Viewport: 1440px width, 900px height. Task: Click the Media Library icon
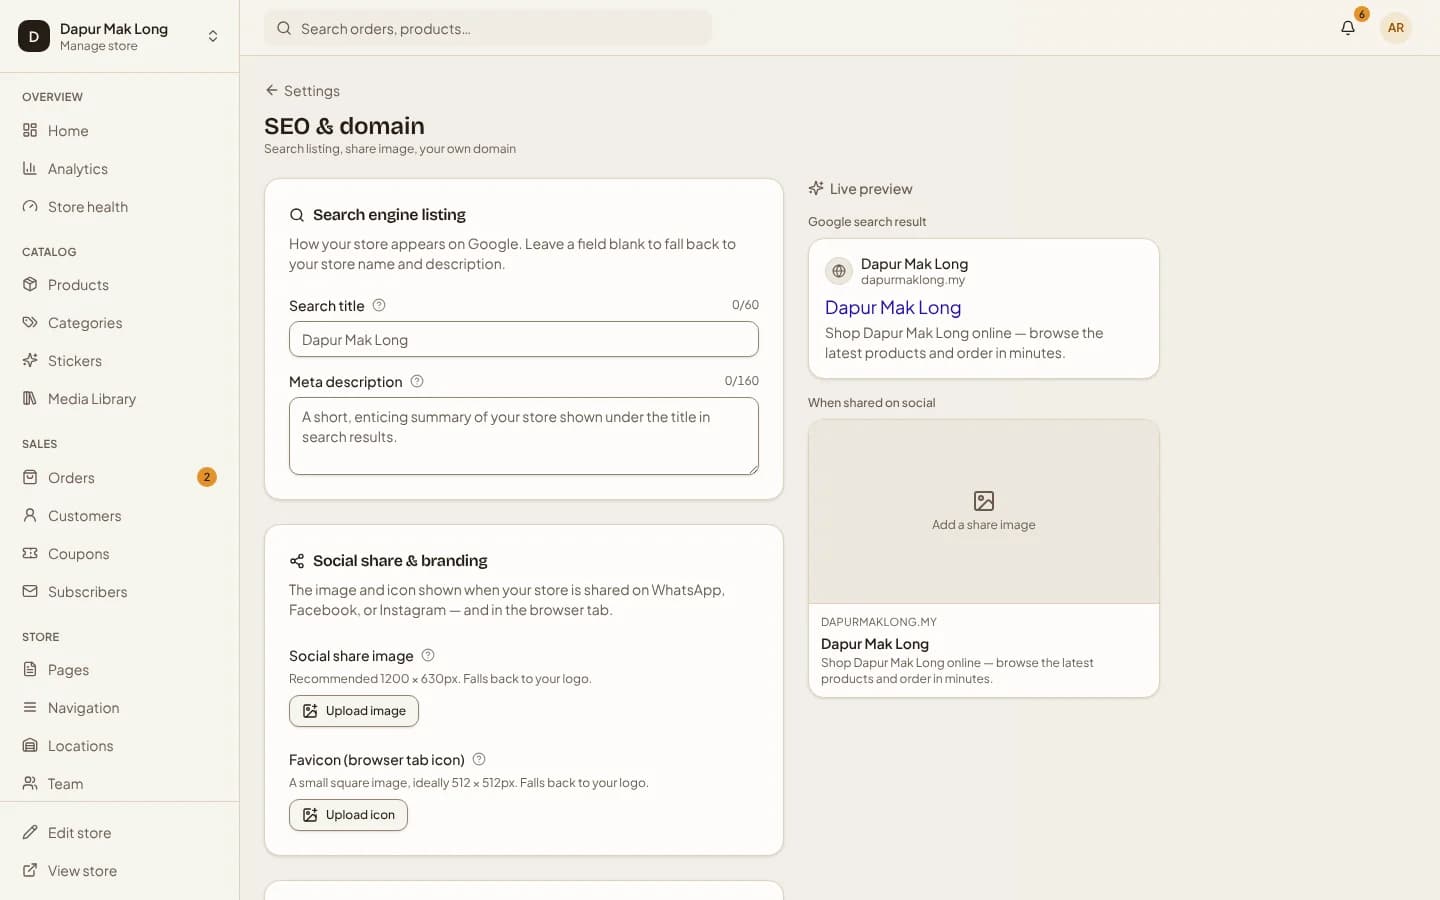point(30,399)
